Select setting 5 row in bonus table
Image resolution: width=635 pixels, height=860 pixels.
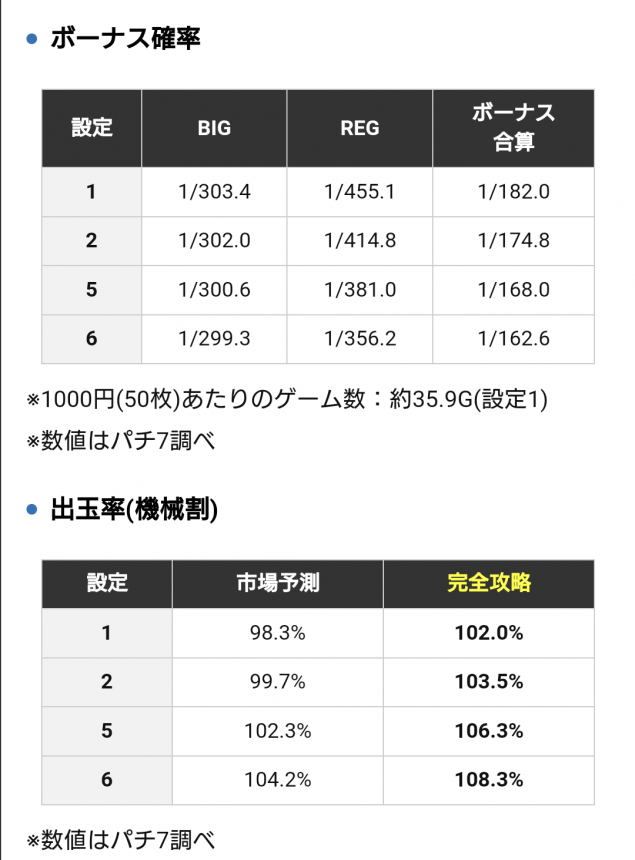318,290
